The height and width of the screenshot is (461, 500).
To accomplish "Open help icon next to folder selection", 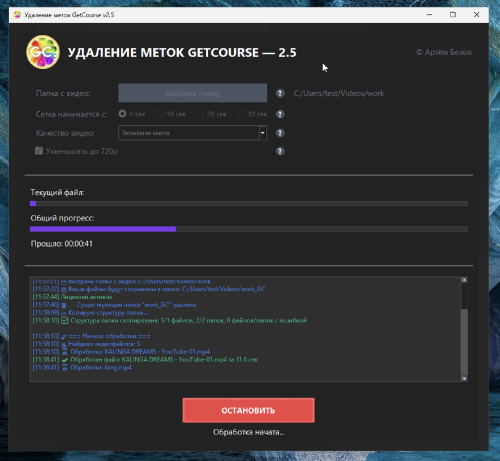I will 280,93.
